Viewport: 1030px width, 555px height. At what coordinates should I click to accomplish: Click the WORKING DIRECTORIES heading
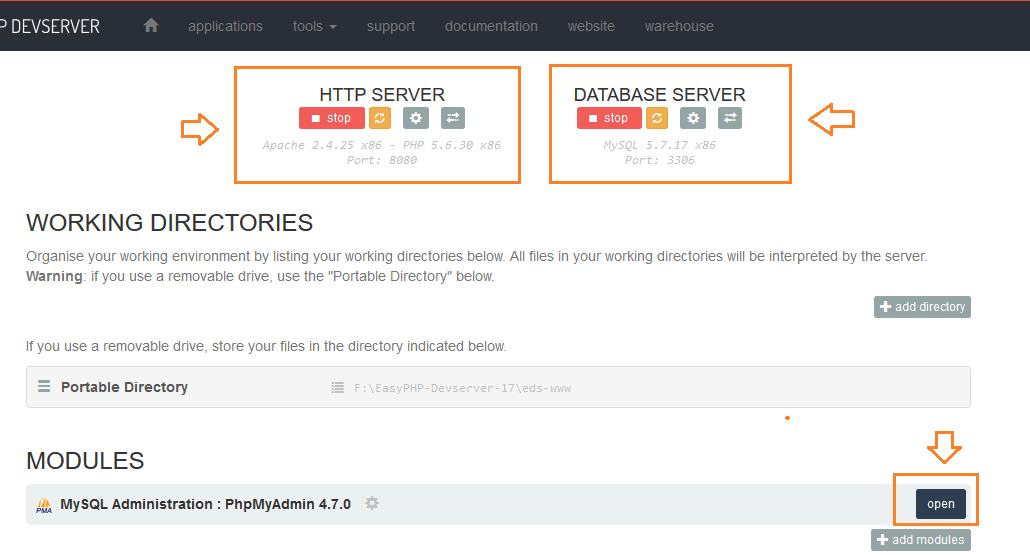pyautogui.click(x=169, y=223)
